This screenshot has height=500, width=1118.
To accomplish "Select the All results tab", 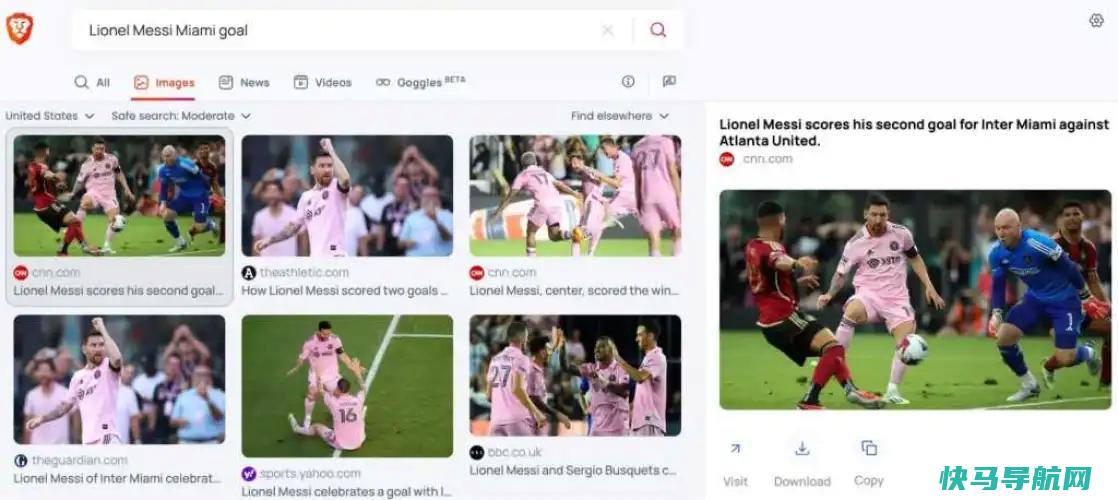I will click(92, 83).
